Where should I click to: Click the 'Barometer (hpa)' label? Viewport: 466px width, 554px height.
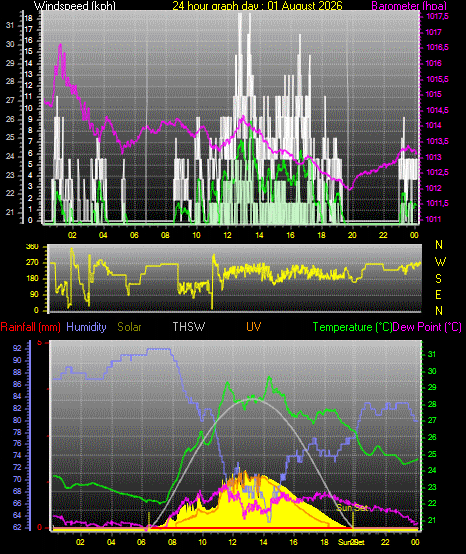409,5
